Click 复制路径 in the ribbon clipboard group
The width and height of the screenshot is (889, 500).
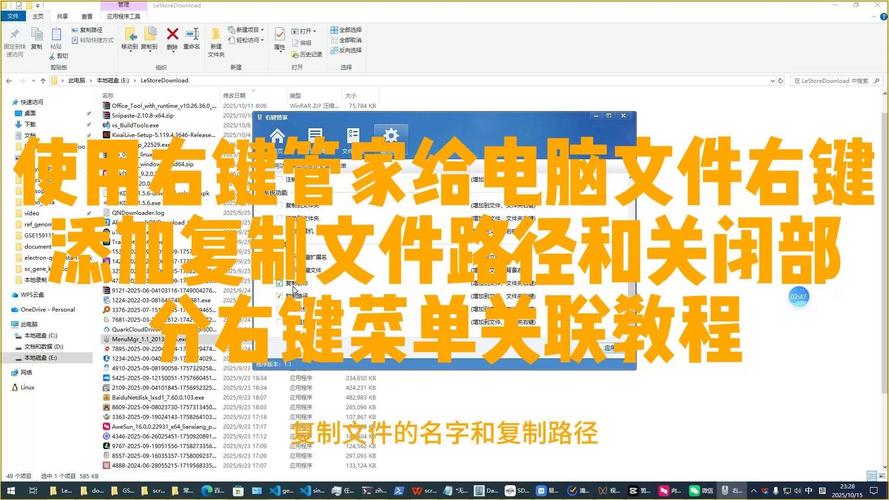(87, 30)
